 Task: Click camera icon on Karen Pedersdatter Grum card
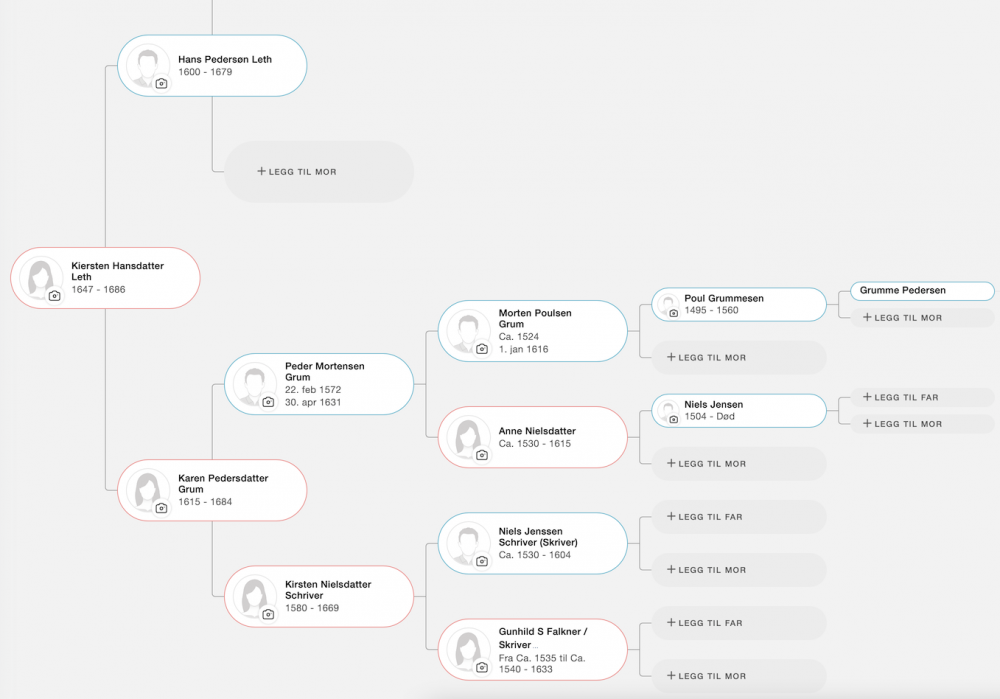161,508
